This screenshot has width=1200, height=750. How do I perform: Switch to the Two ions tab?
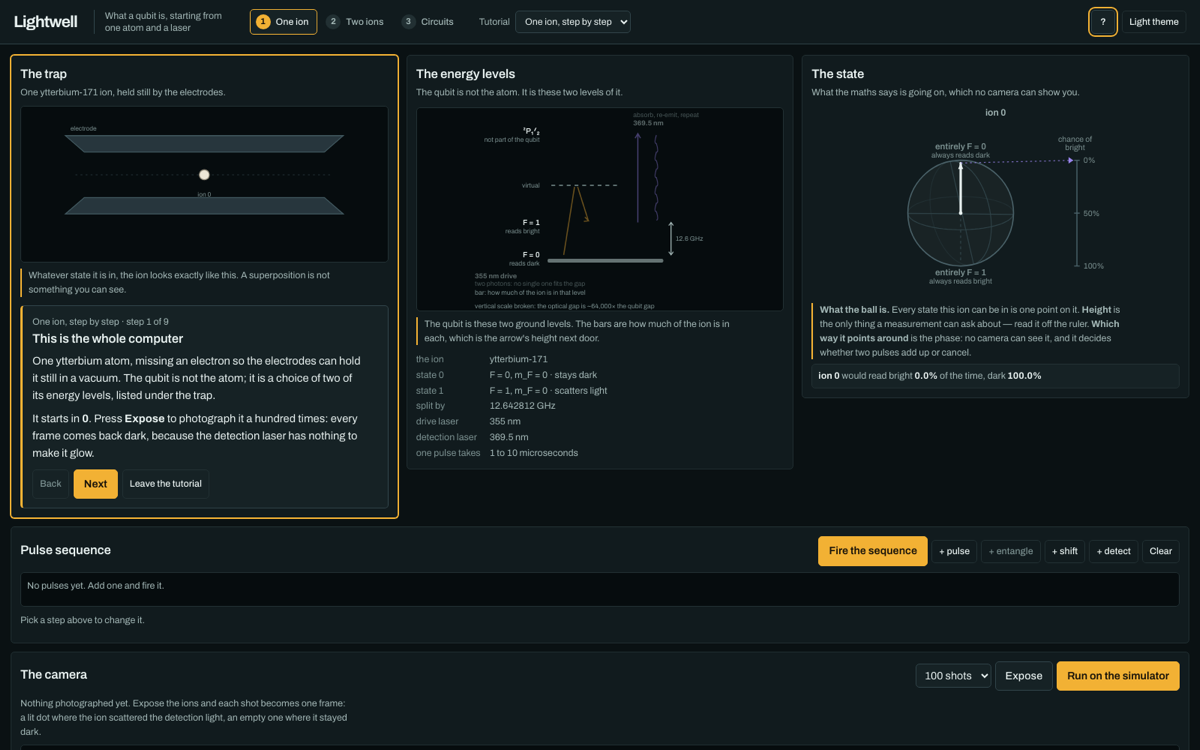pos(355,21)
